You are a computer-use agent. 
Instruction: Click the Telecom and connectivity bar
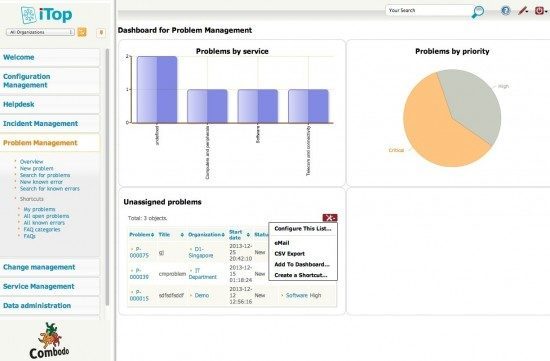[x=308, y=106]
